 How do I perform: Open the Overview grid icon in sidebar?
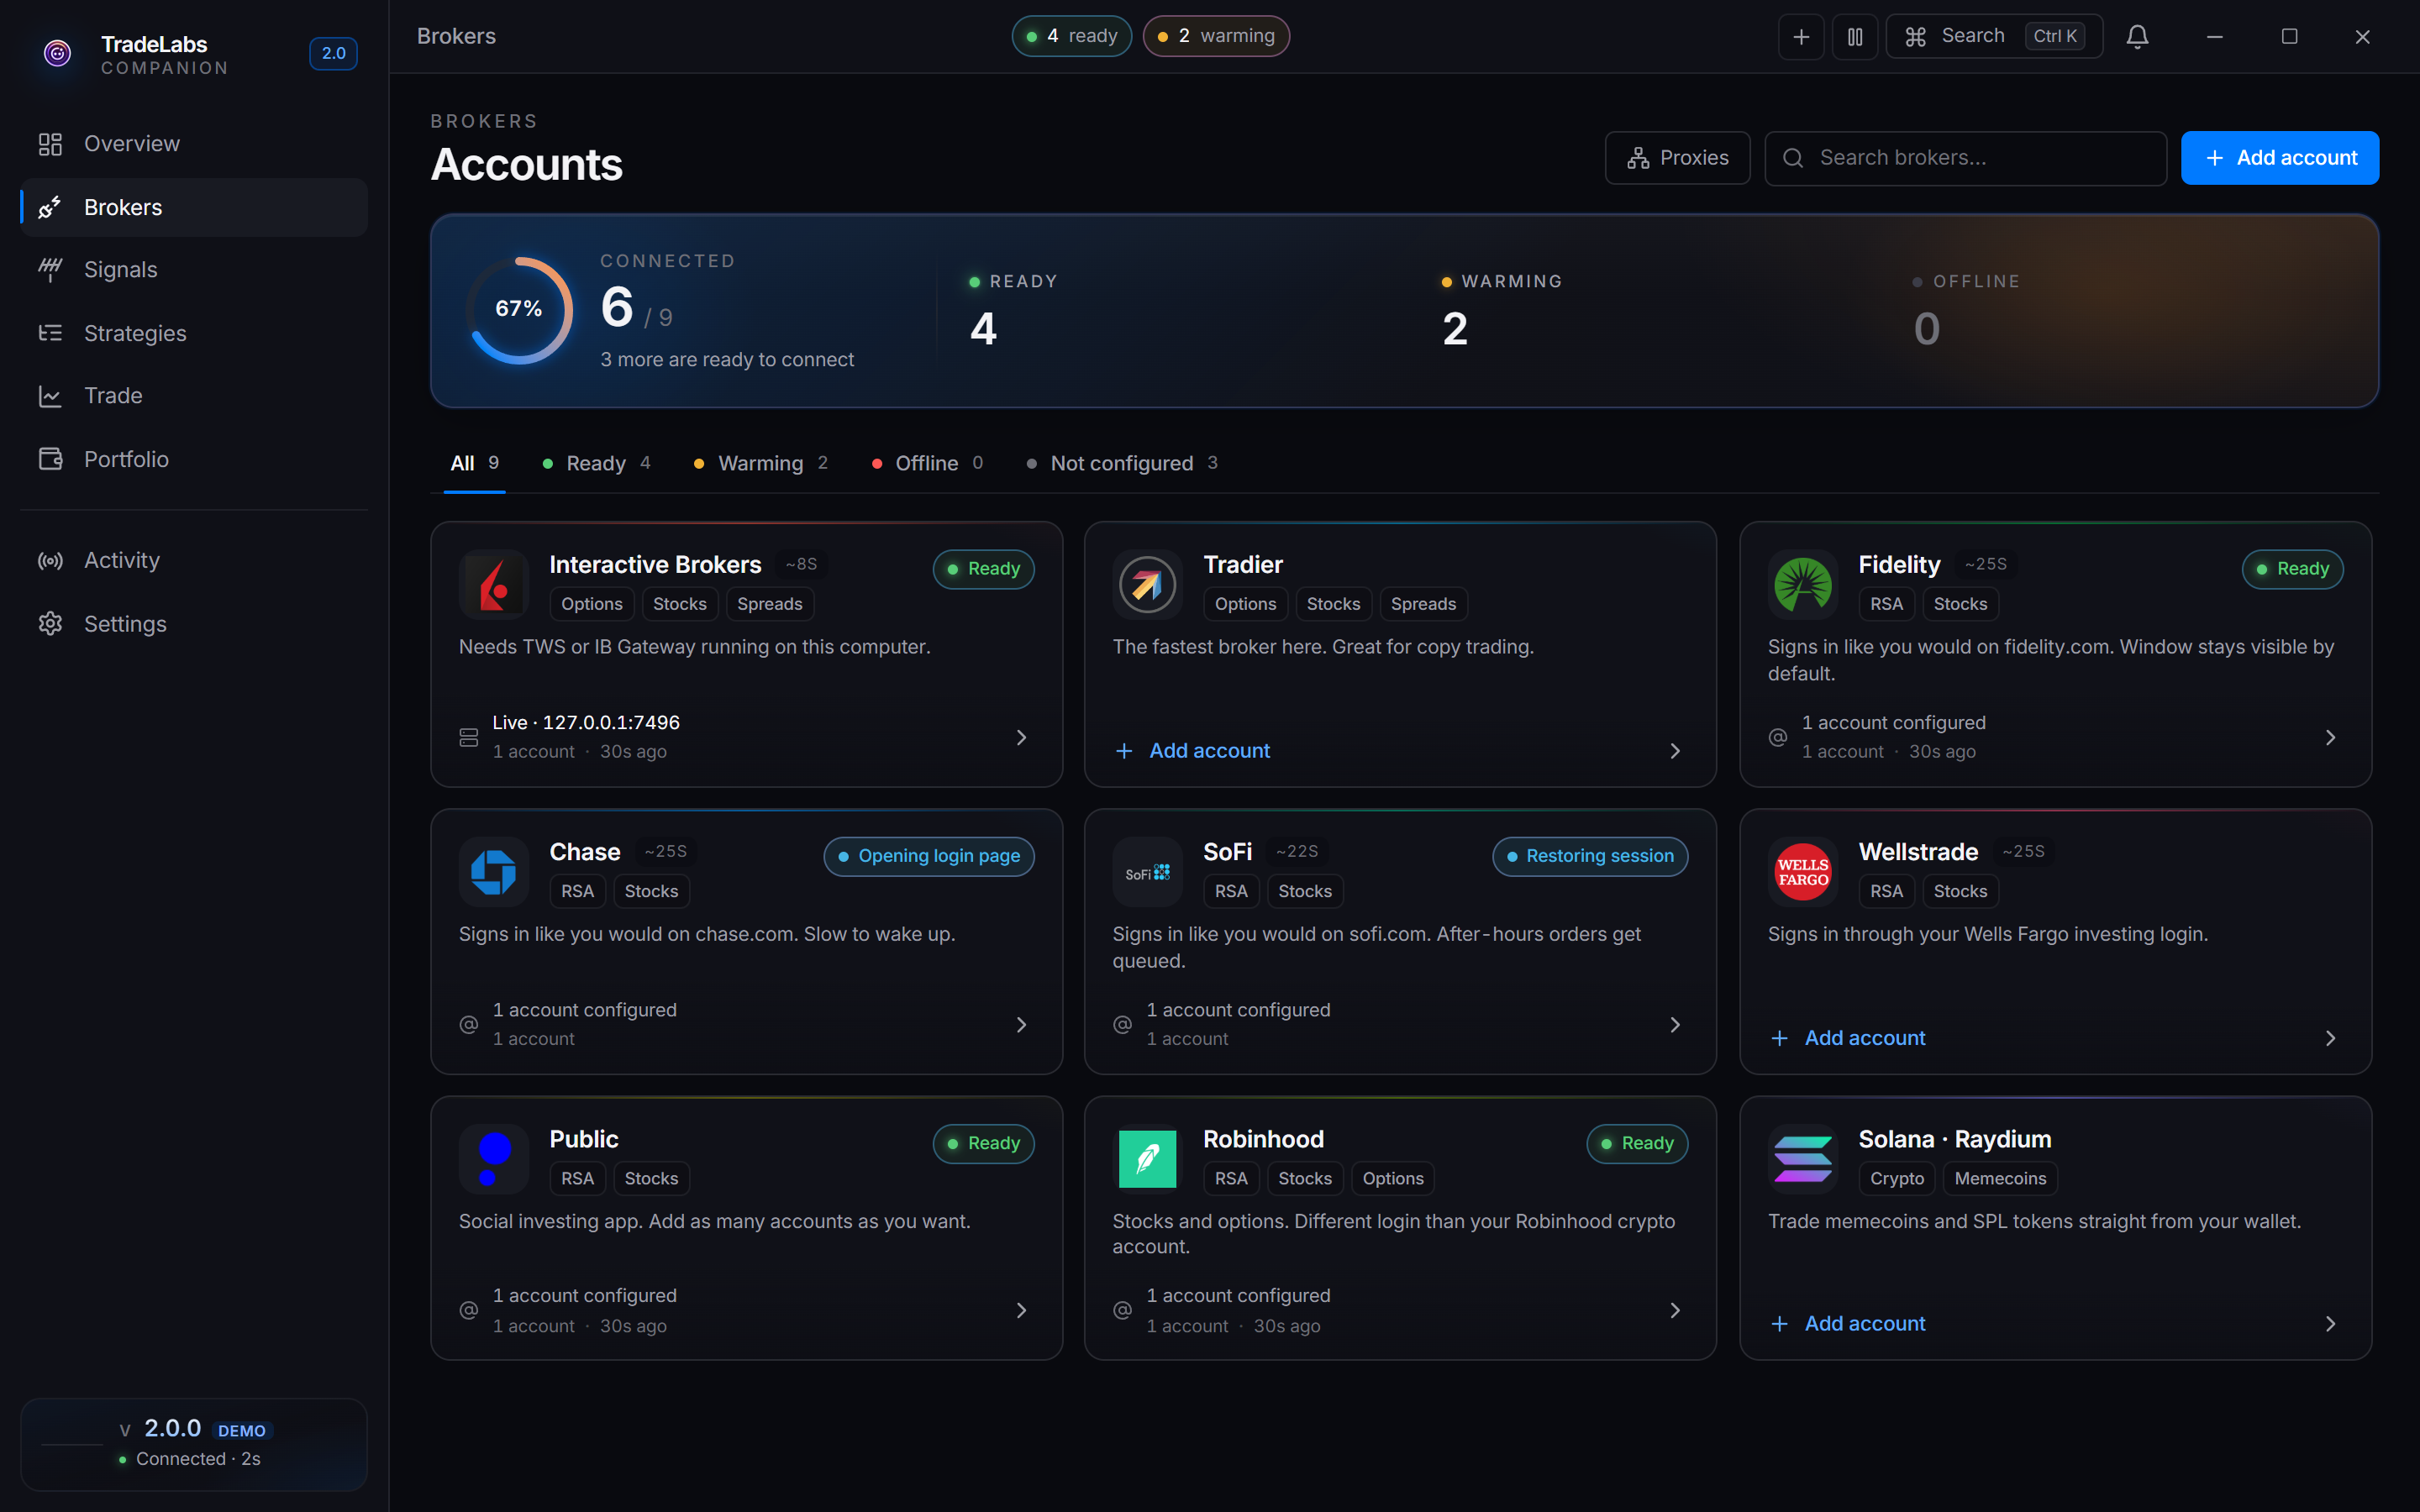coord(50,144)
